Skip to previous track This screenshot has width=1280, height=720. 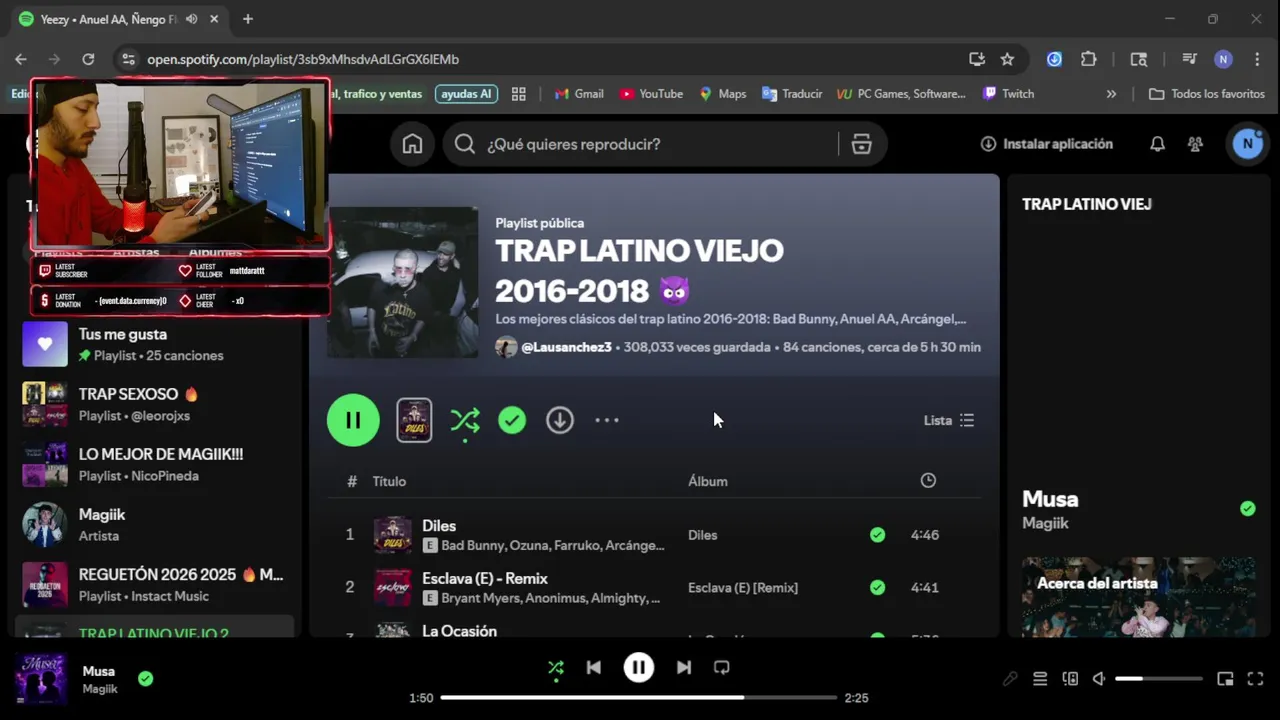pos(594,667)
